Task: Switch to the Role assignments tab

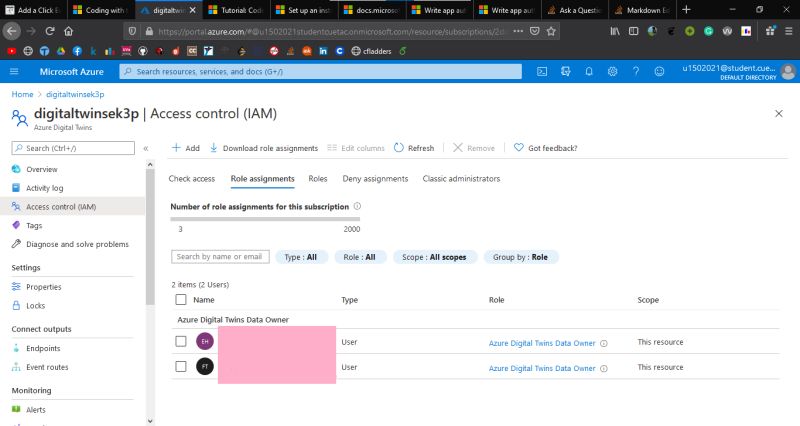Action: click(262, 179)
